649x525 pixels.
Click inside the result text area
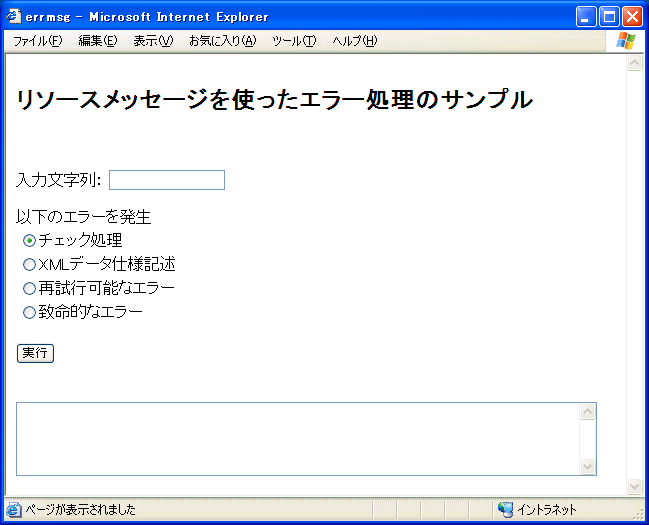pos(298,439)
